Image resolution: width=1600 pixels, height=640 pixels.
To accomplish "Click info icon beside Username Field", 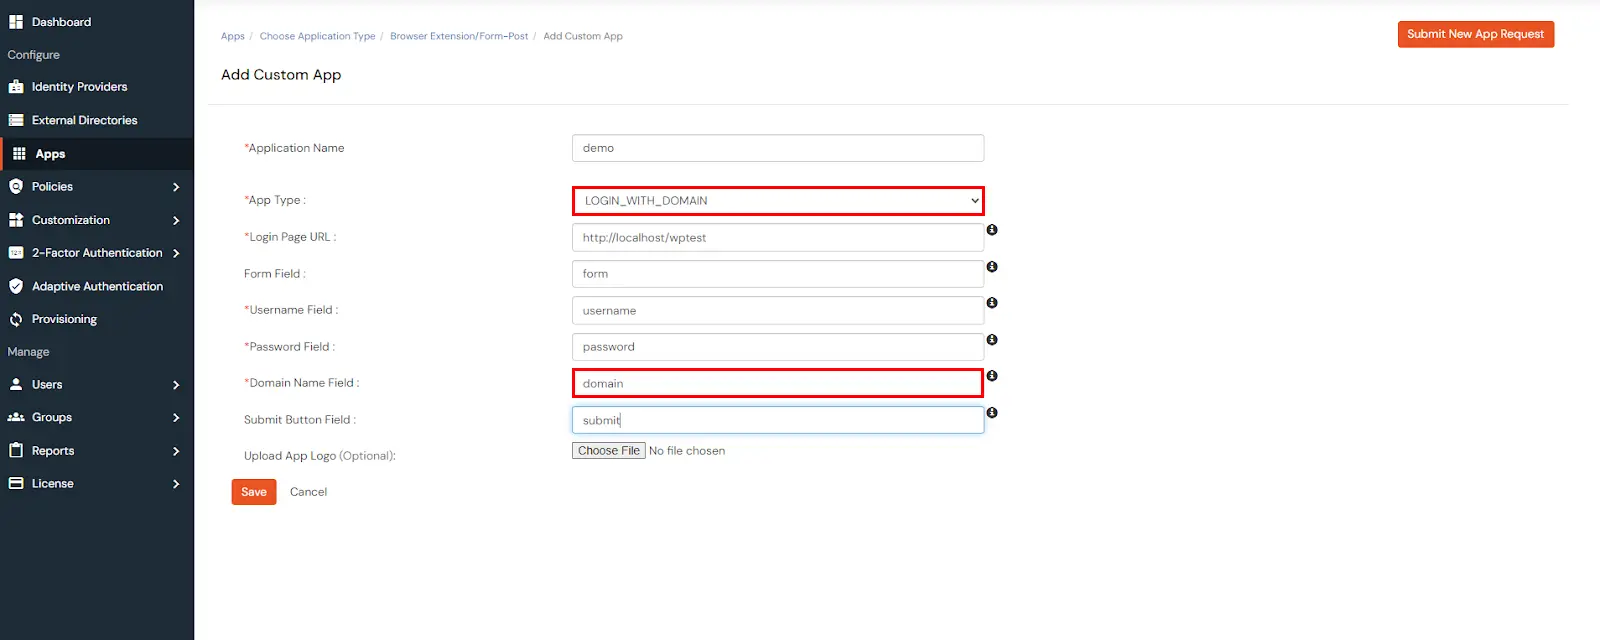I will click(992, 303).
